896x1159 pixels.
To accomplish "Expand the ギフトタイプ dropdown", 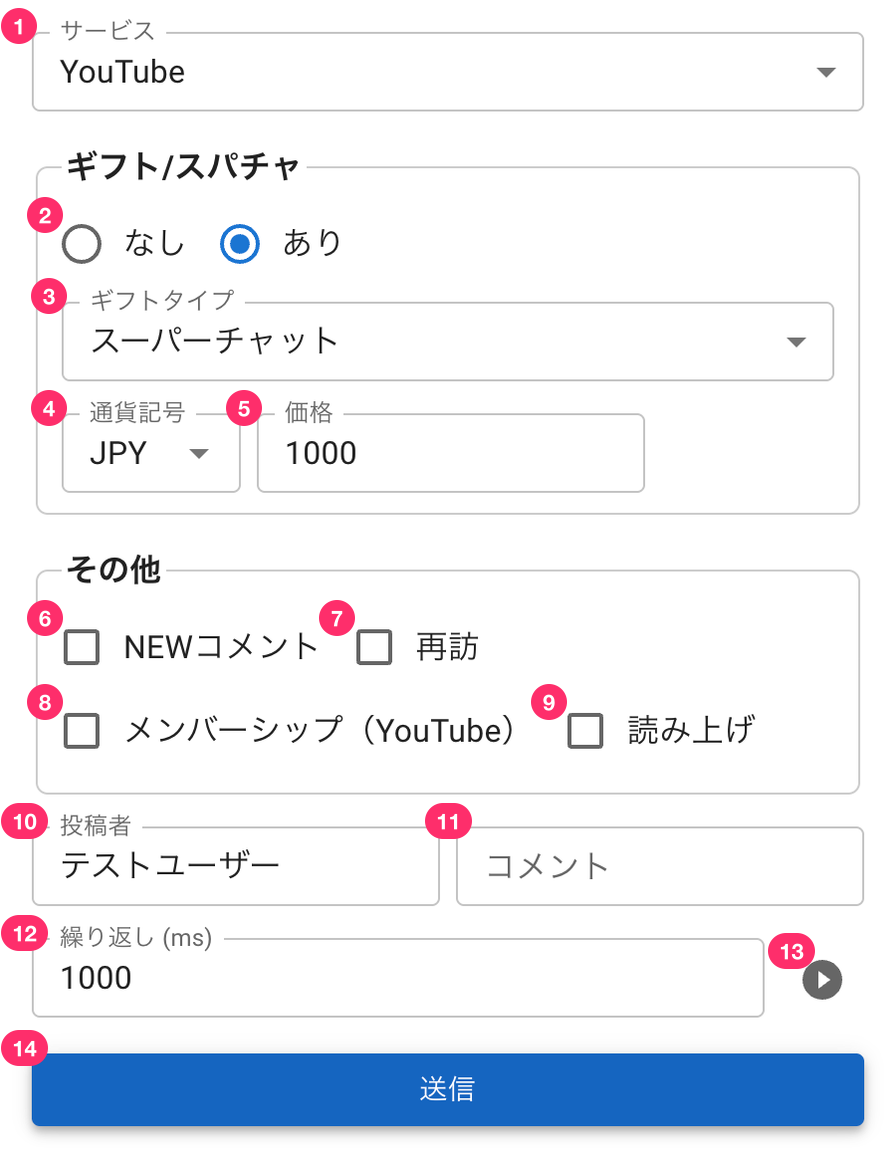I will coord(448,341).
